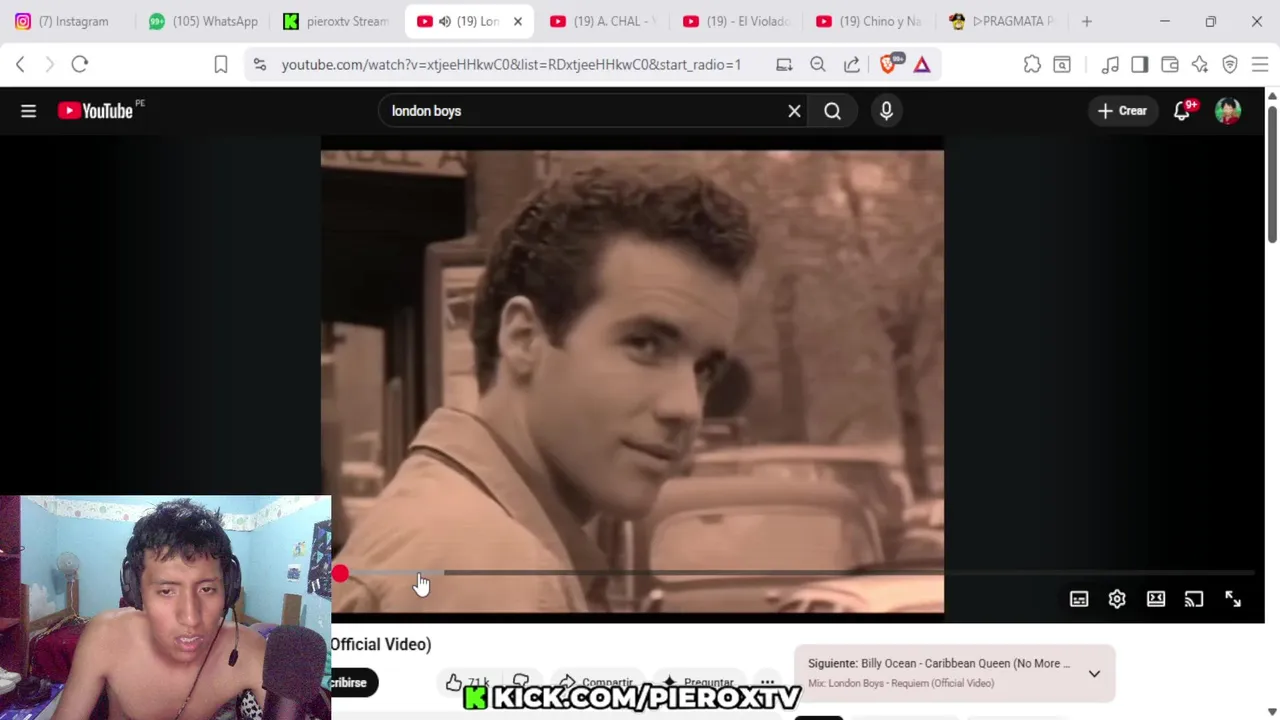Open video player settings gear
This screenshot has width=1280, height=720.
click(1117, 599)
